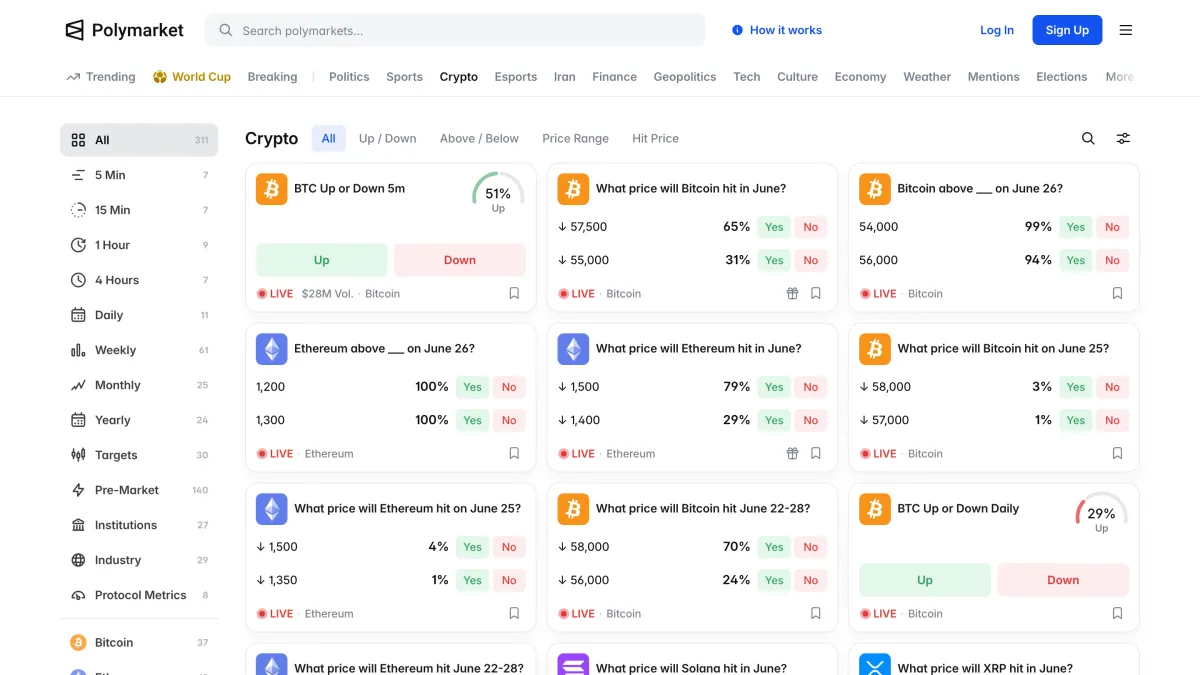
Task: Go to the Politics category
Action: [x=349, y=77]
